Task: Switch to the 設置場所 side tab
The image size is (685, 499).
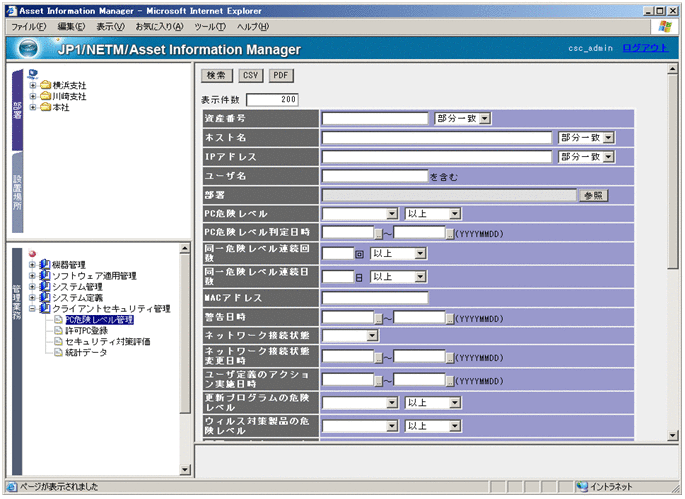Action: click(18, 190)
